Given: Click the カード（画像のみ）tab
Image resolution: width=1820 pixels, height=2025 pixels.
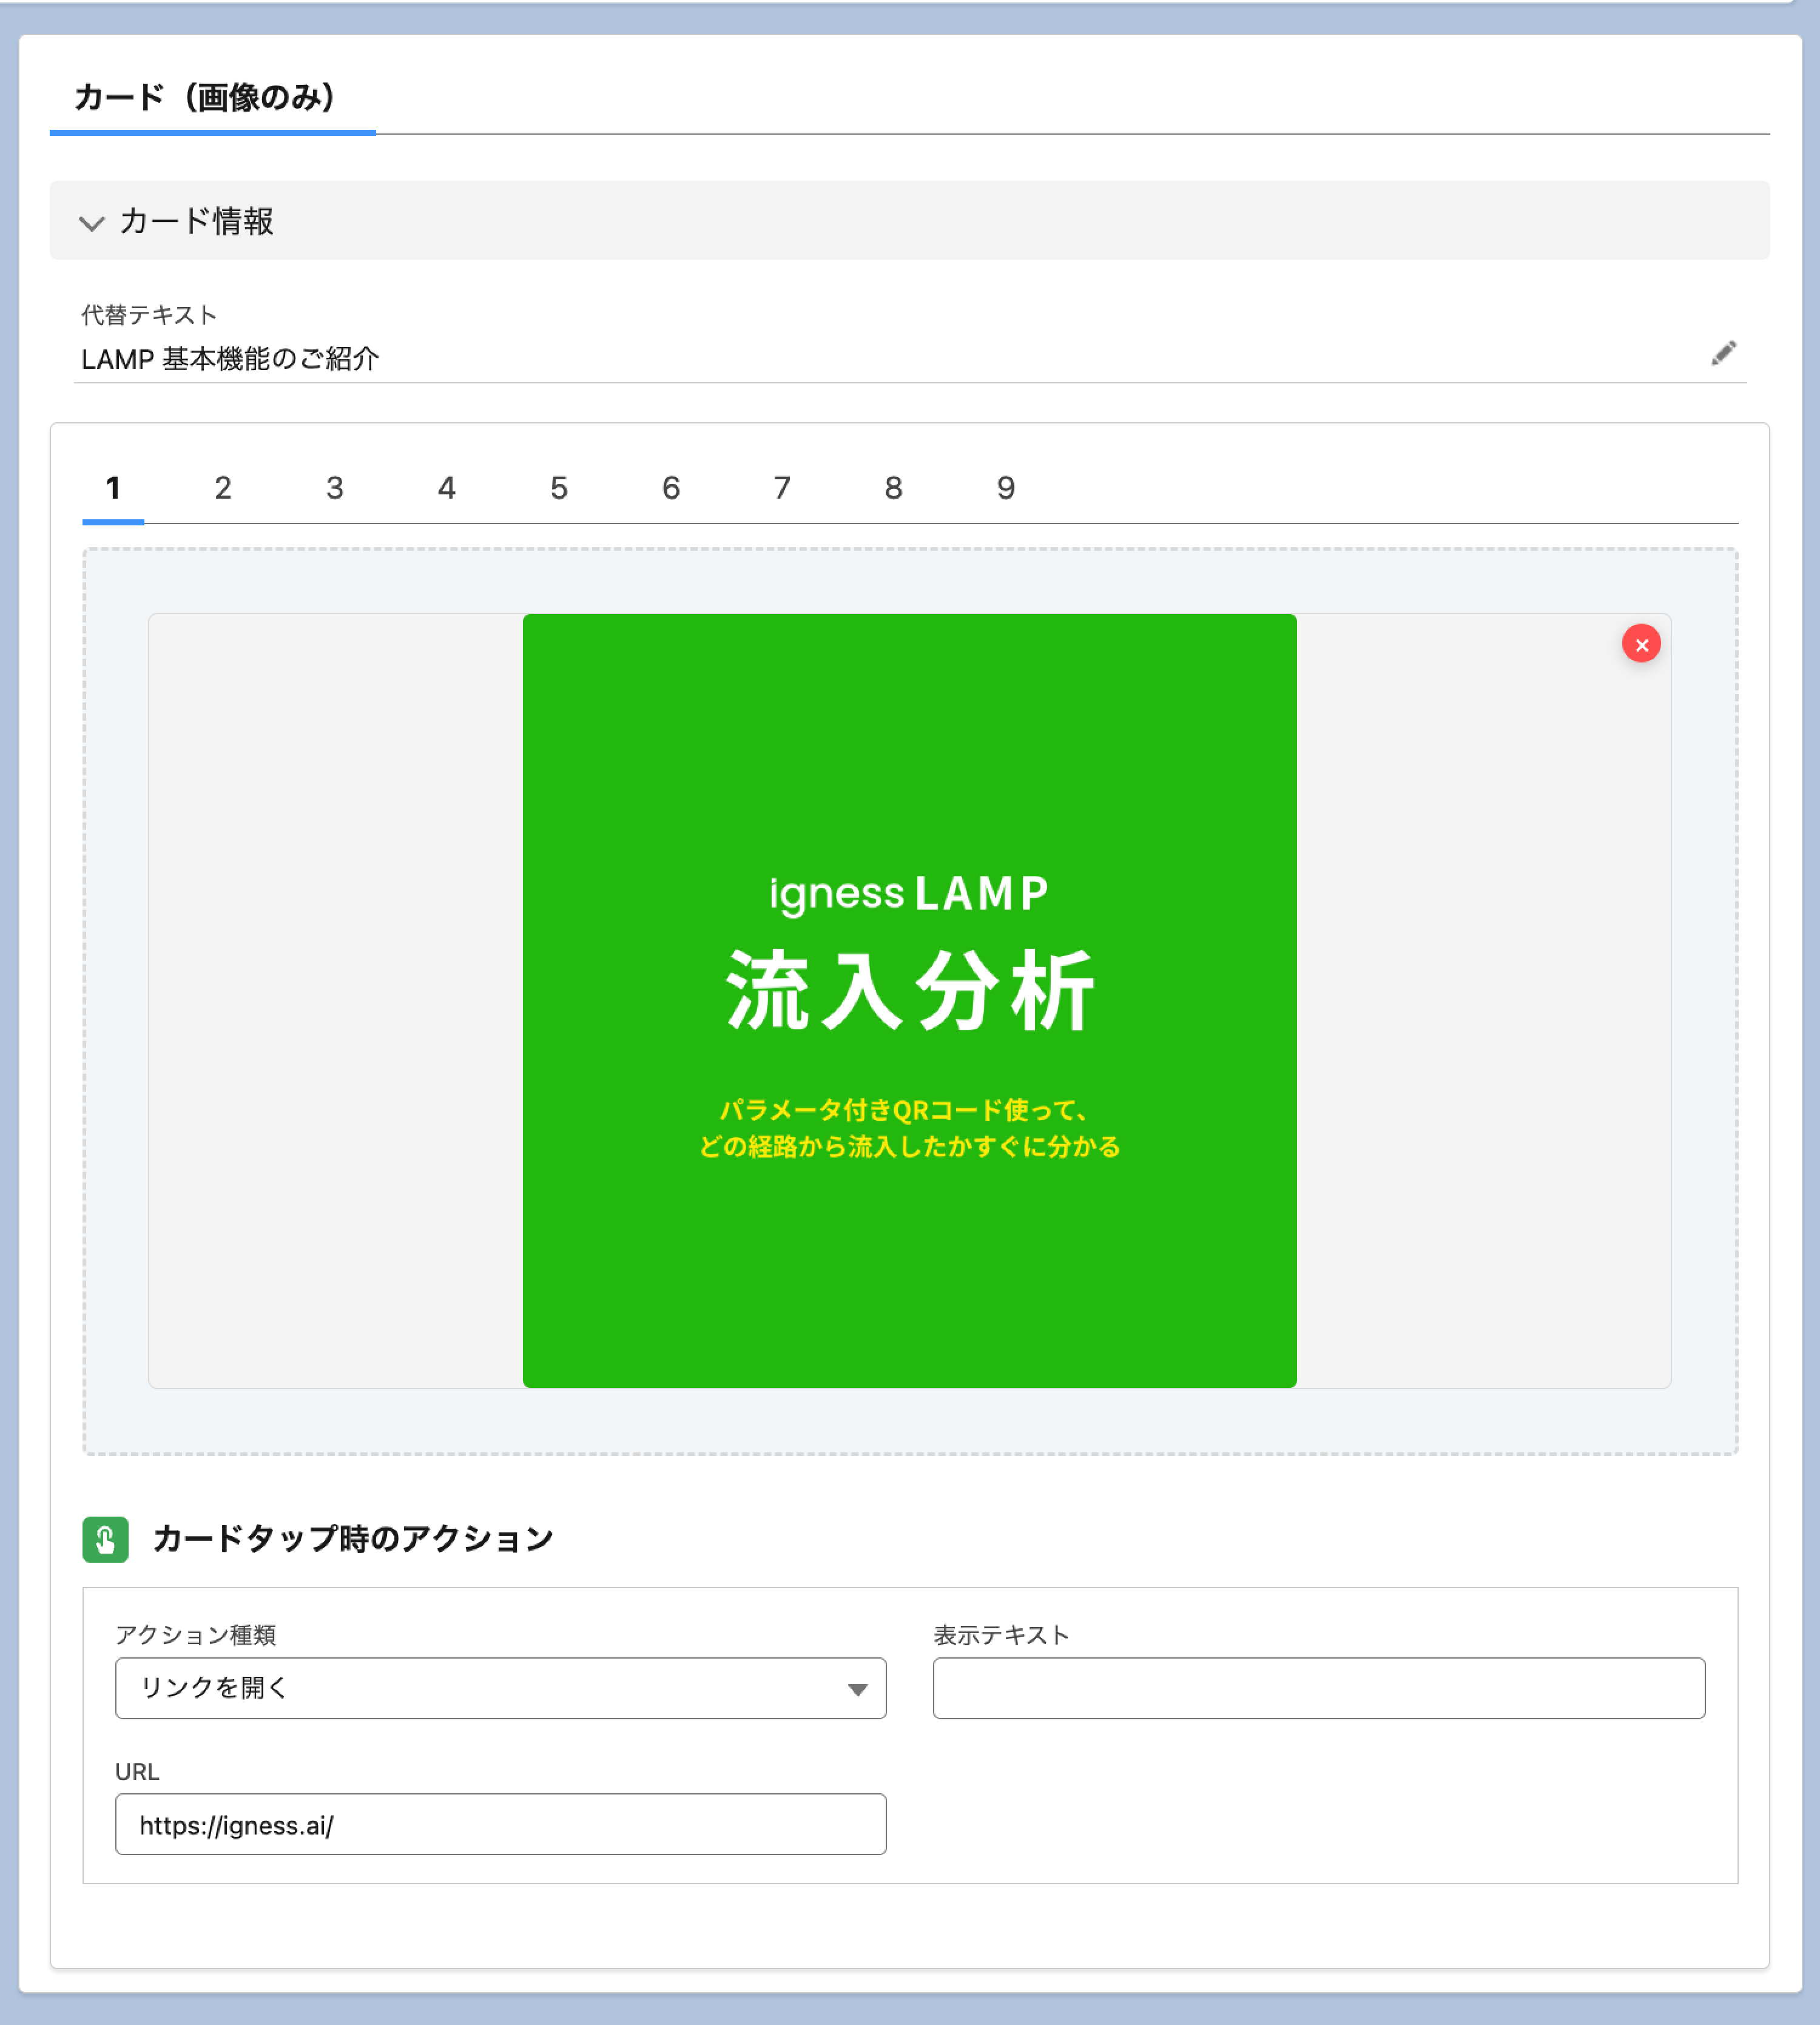Looking at the screenshot, I should (x=206, y=98).
